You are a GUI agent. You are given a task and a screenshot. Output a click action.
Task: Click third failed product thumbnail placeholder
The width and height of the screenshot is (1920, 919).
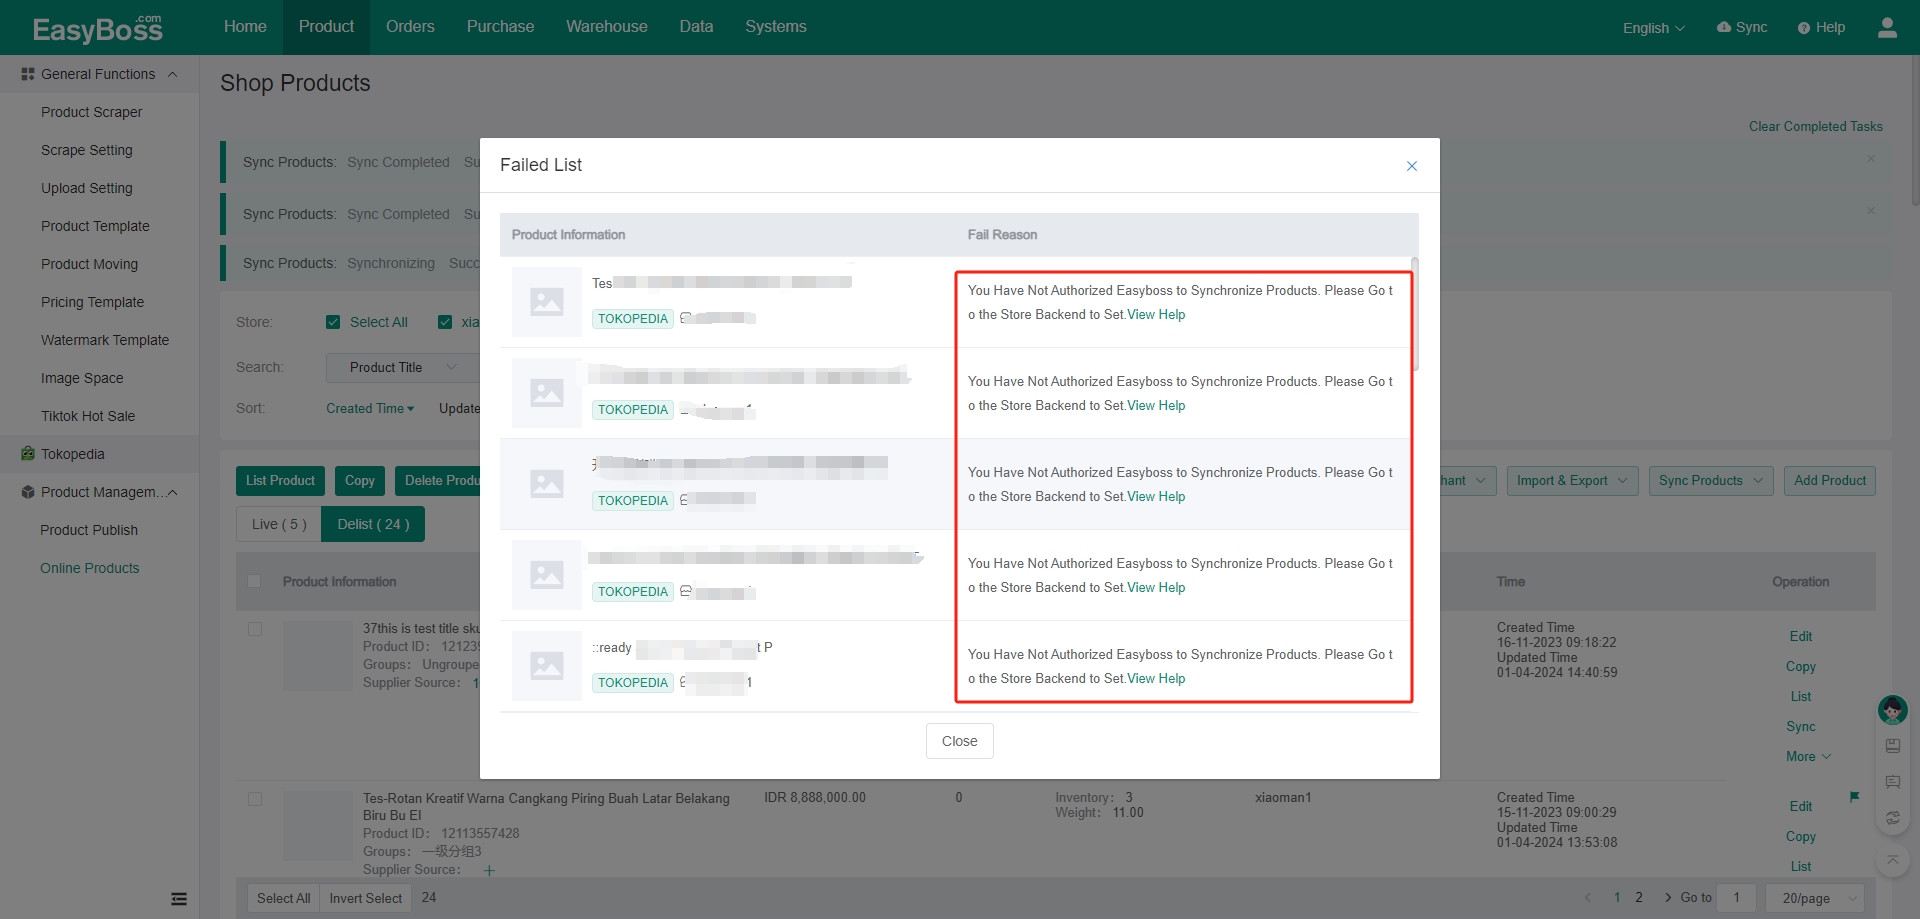coord(547,484)
